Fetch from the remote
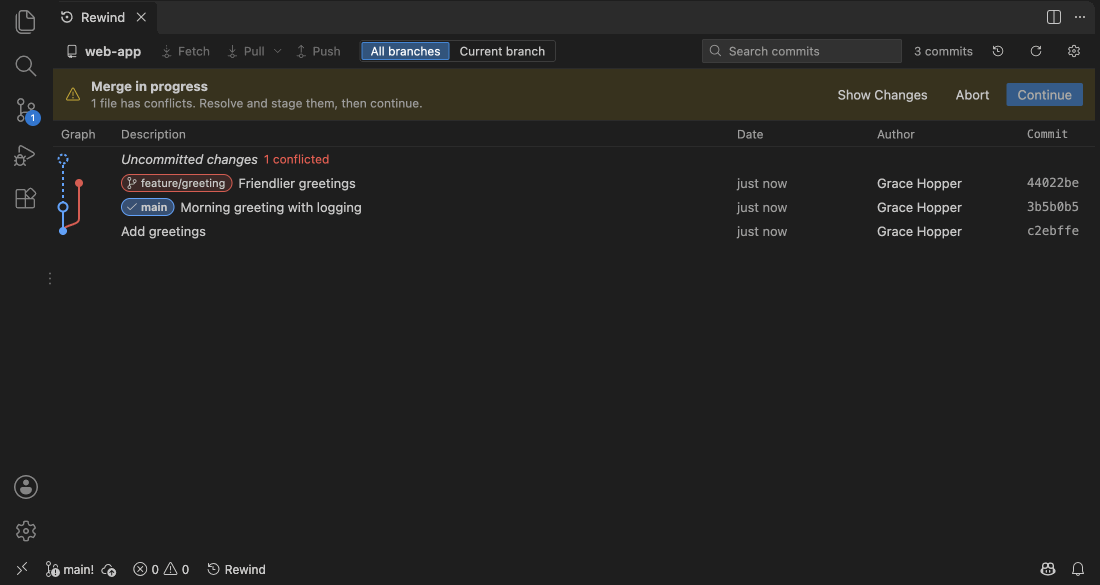The height and width of the screenshot is (585, 1100). 186,51
